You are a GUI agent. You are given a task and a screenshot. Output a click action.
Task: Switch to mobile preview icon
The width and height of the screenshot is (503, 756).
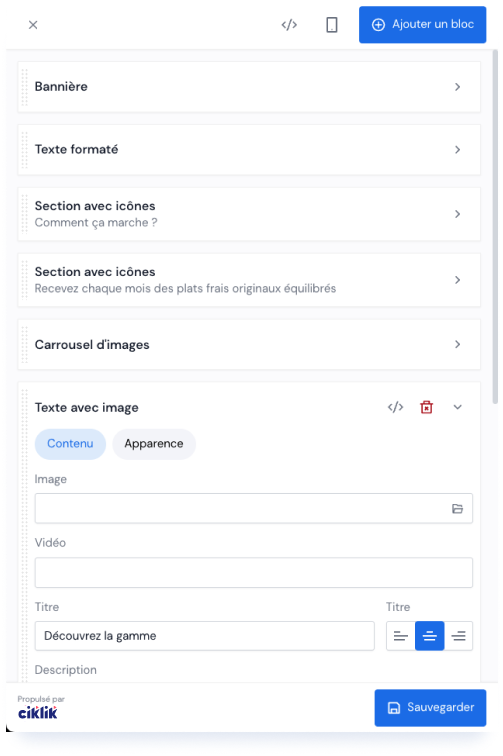click(332, 25)
